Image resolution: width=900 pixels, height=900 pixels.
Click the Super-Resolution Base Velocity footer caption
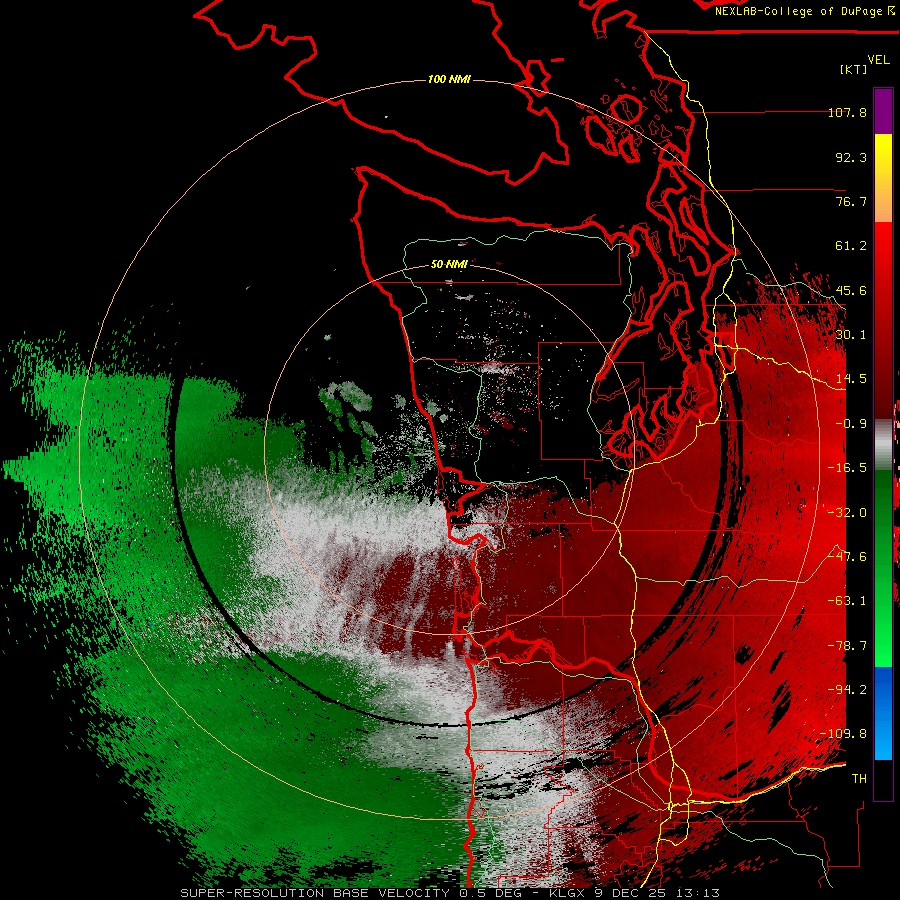tap(450, 893)
